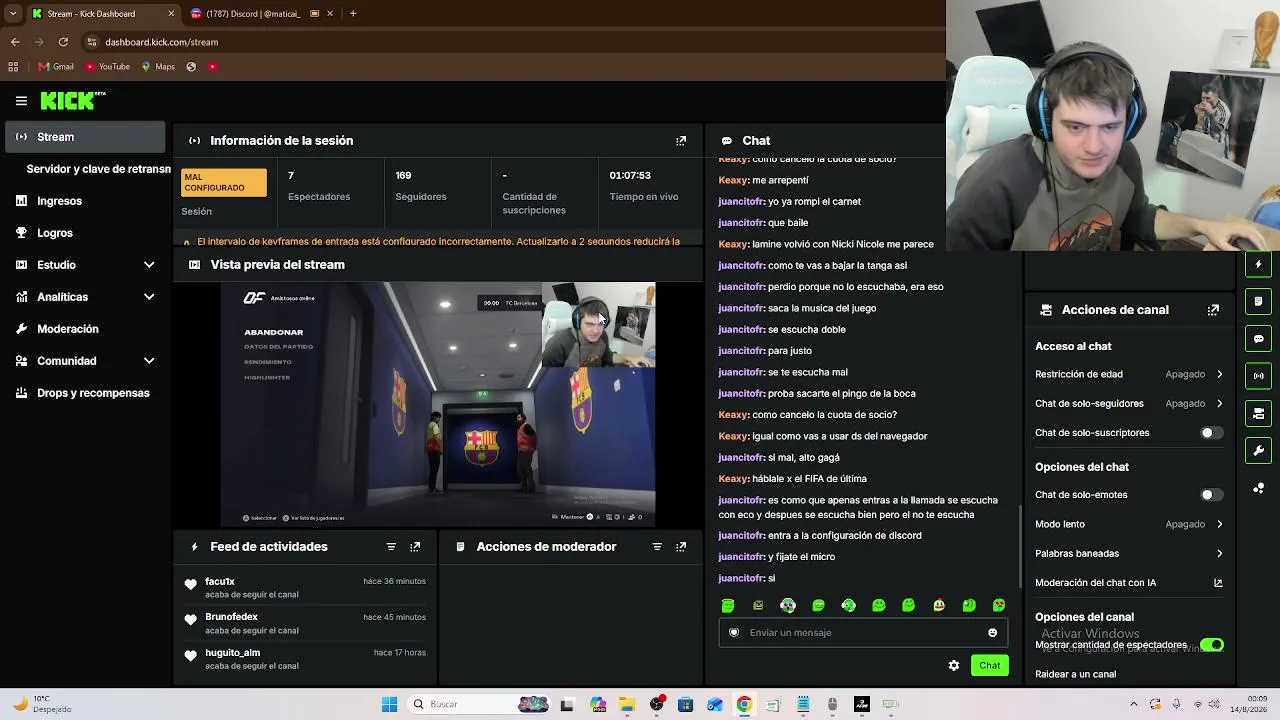Pop out the Feed de actividades panel
Screen dimensions: 1280x720
coord(415,547)
